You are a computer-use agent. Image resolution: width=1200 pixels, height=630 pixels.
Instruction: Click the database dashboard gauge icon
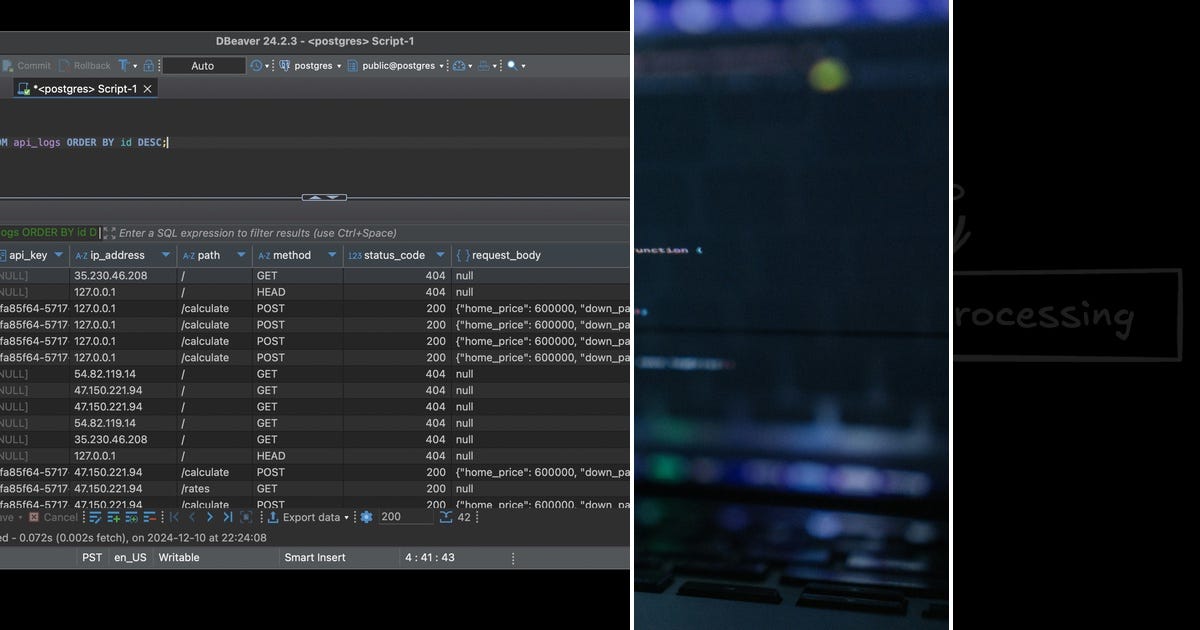click(x=459, y=66)
